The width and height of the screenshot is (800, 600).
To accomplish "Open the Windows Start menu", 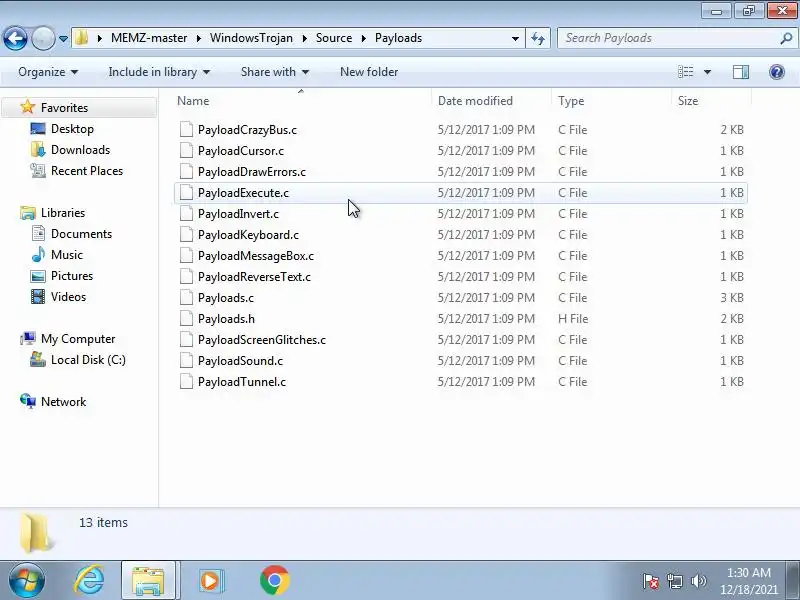I will [x=26, y=580].
